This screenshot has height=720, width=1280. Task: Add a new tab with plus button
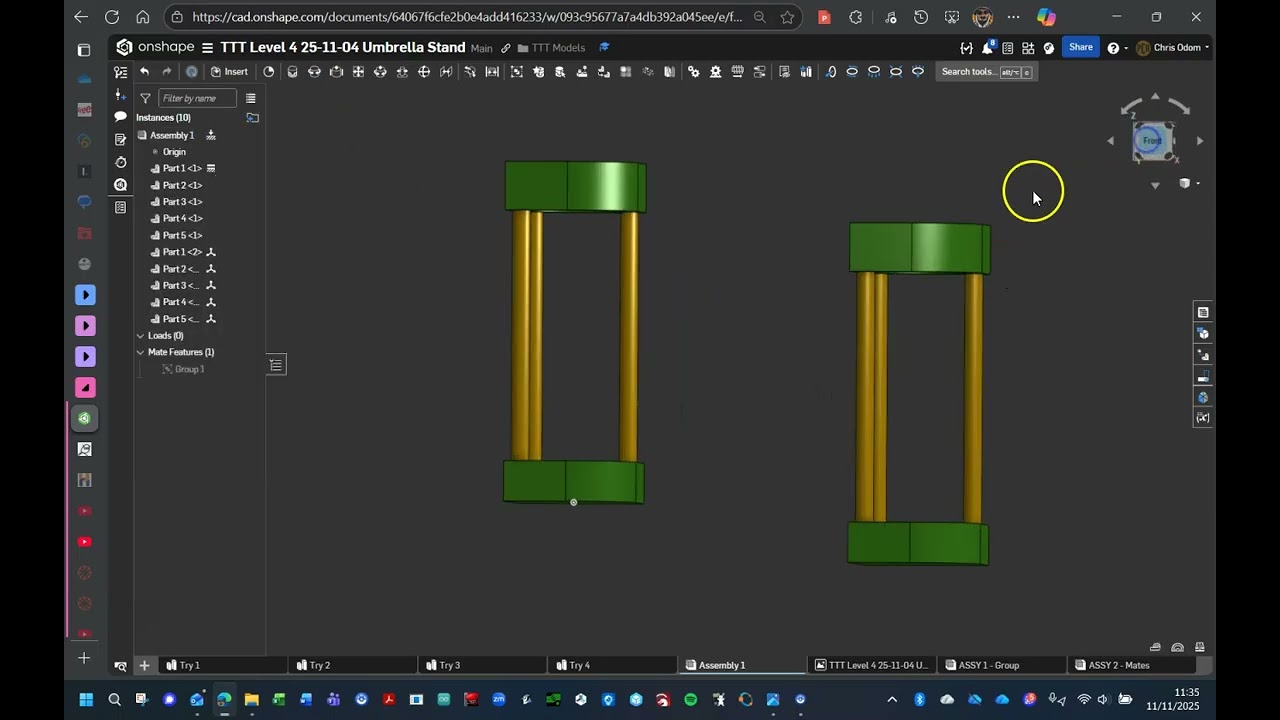(144, 665)
